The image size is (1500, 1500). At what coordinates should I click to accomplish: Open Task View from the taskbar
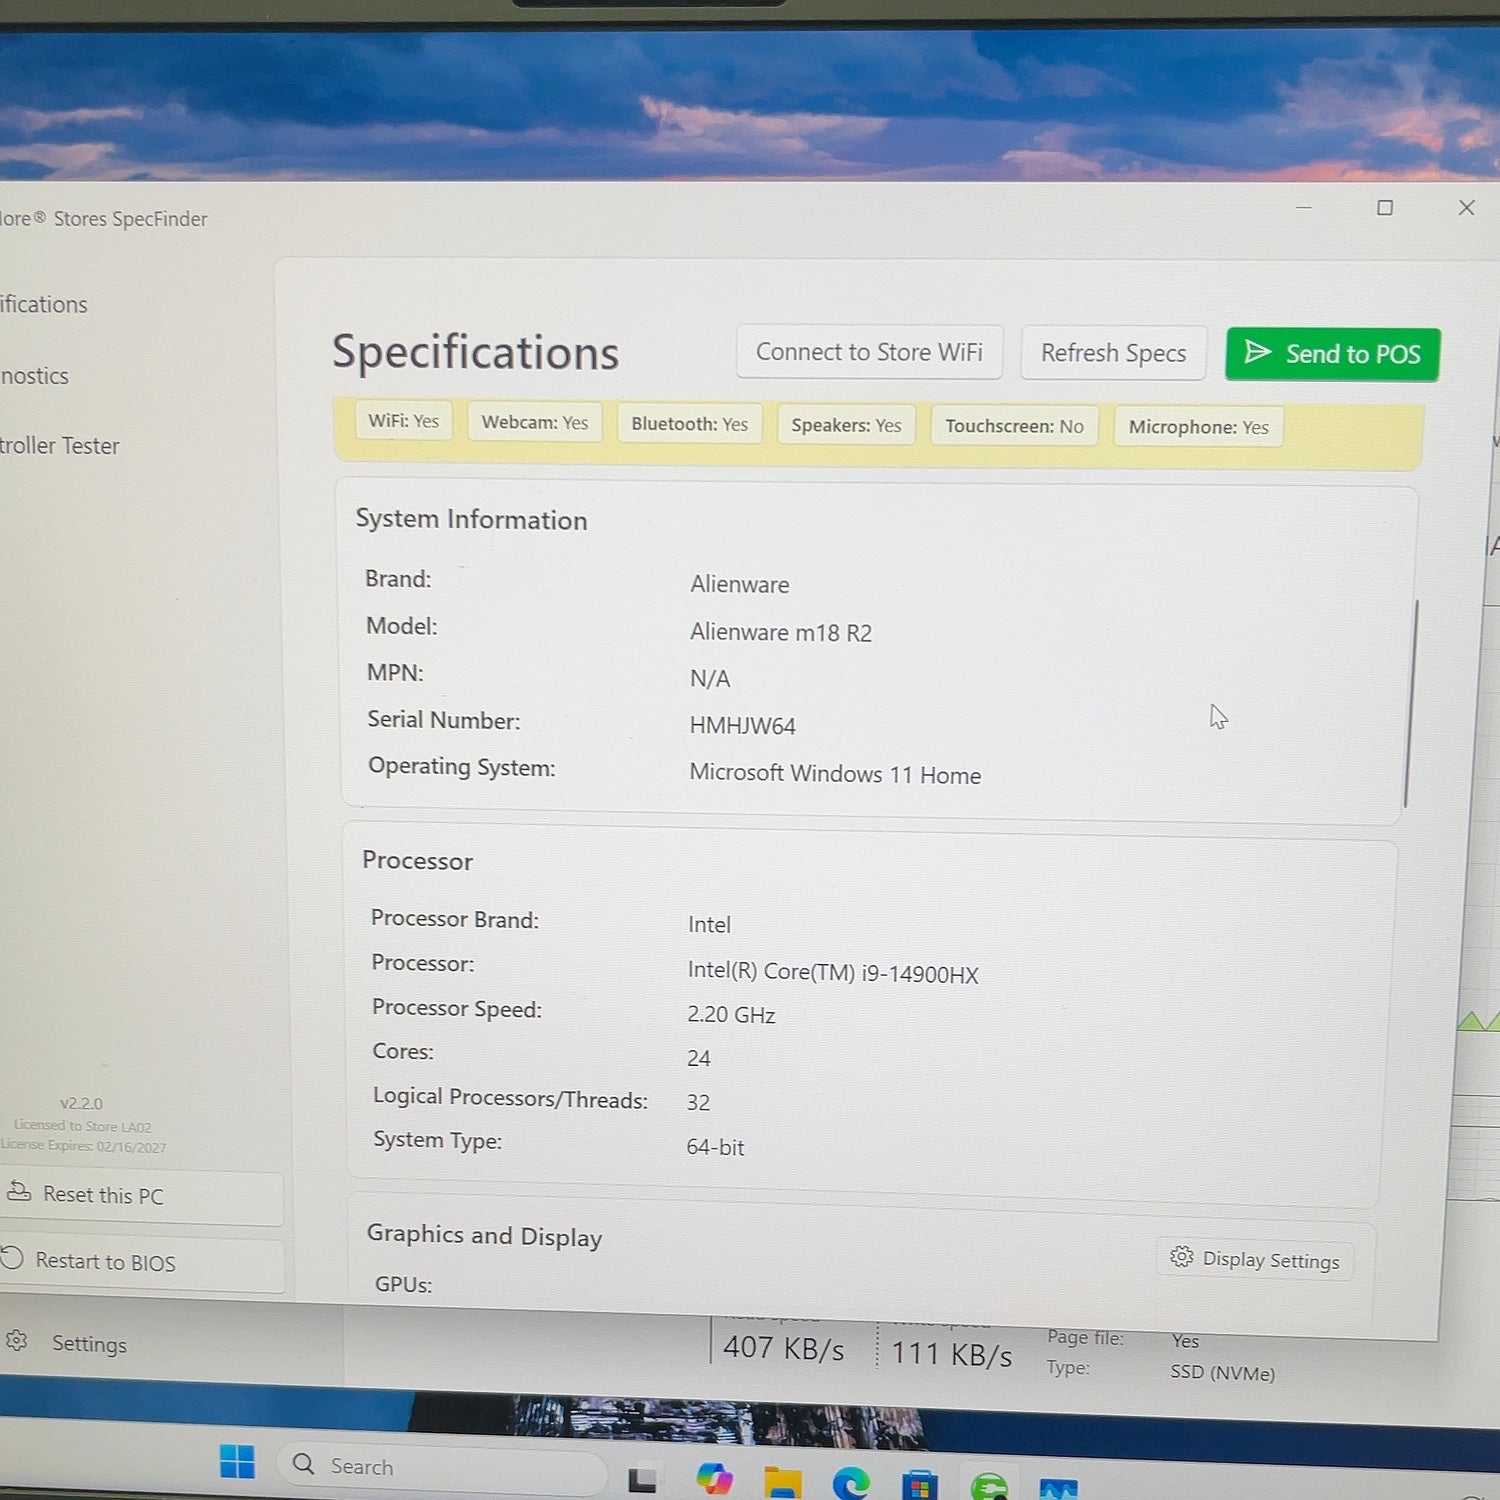coord(642,1479)
